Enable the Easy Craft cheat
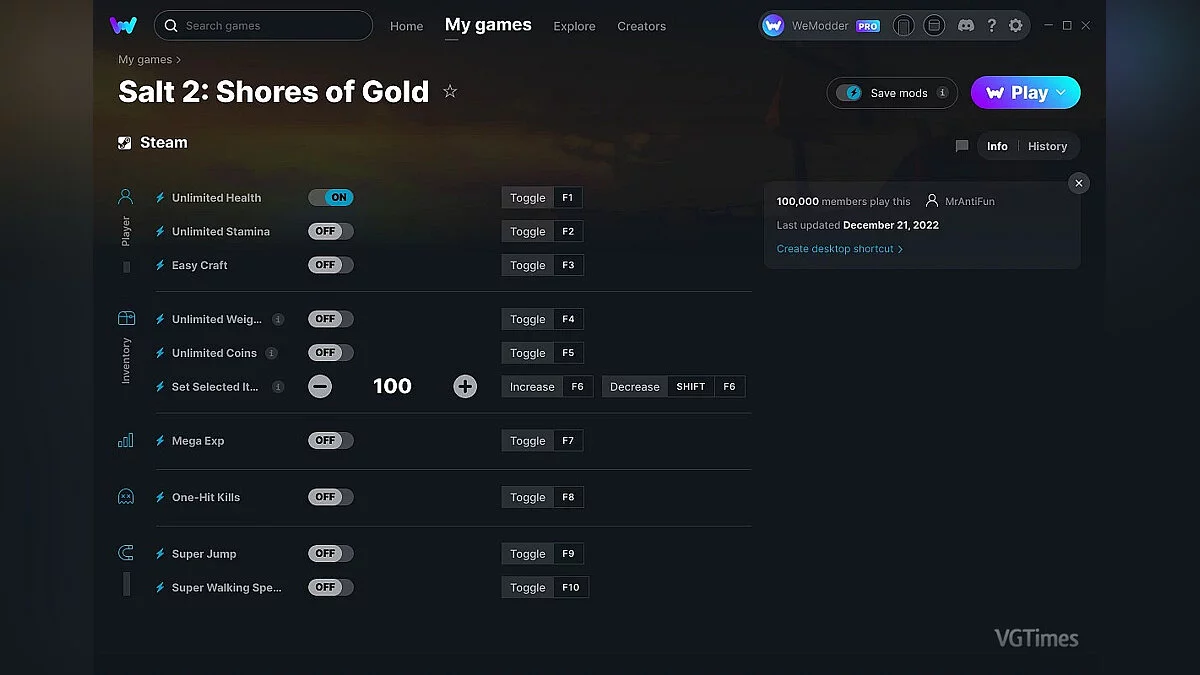Image resolution: width=1200 pixels, height=675 pixels. coord(330,264)
